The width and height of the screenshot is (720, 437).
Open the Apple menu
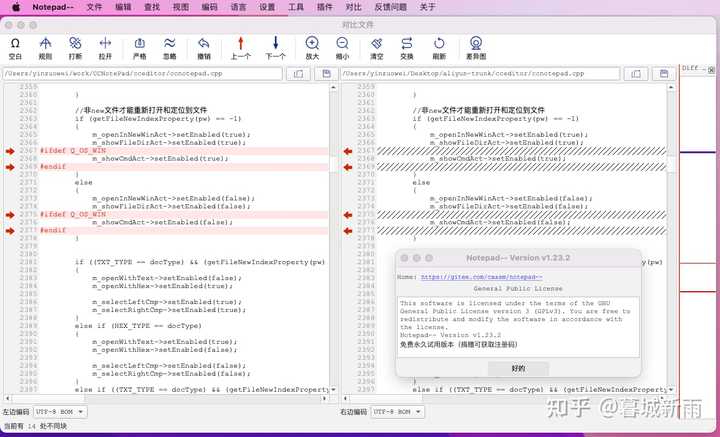pos(16,7)
